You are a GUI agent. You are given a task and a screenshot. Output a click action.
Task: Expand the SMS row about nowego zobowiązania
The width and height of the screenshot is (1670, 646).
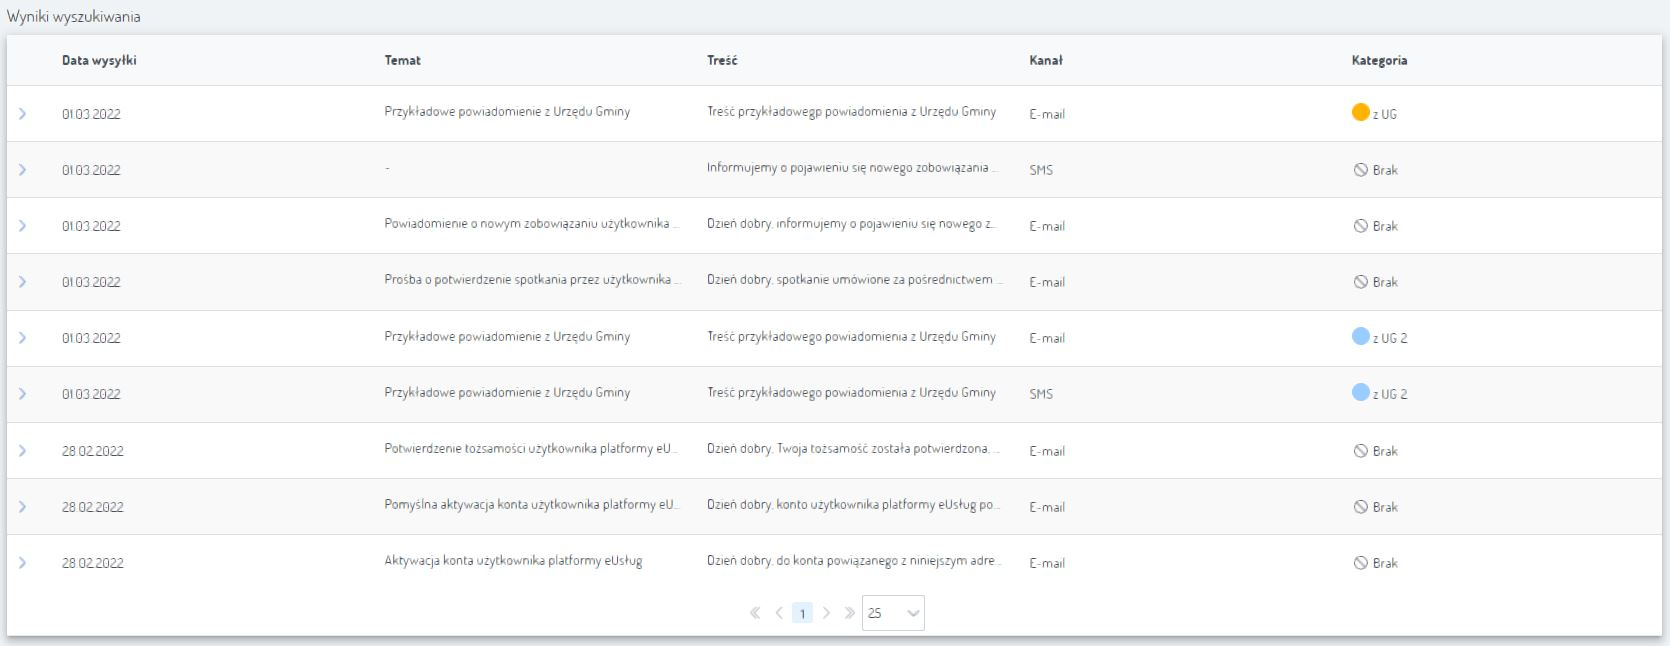coord(22,170)
